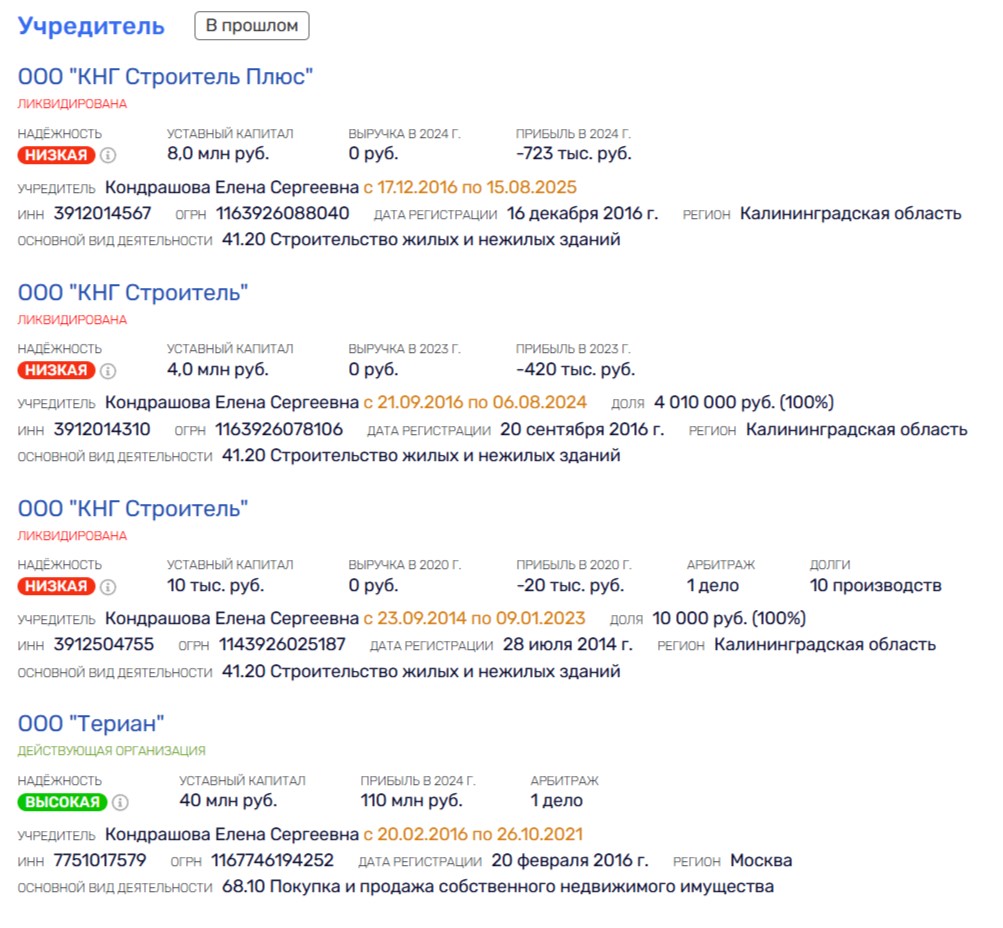Open КНГ Строитель registered 28 июля 2014
This screenshot has width=1003, height=928.
(x=133, y=509)
